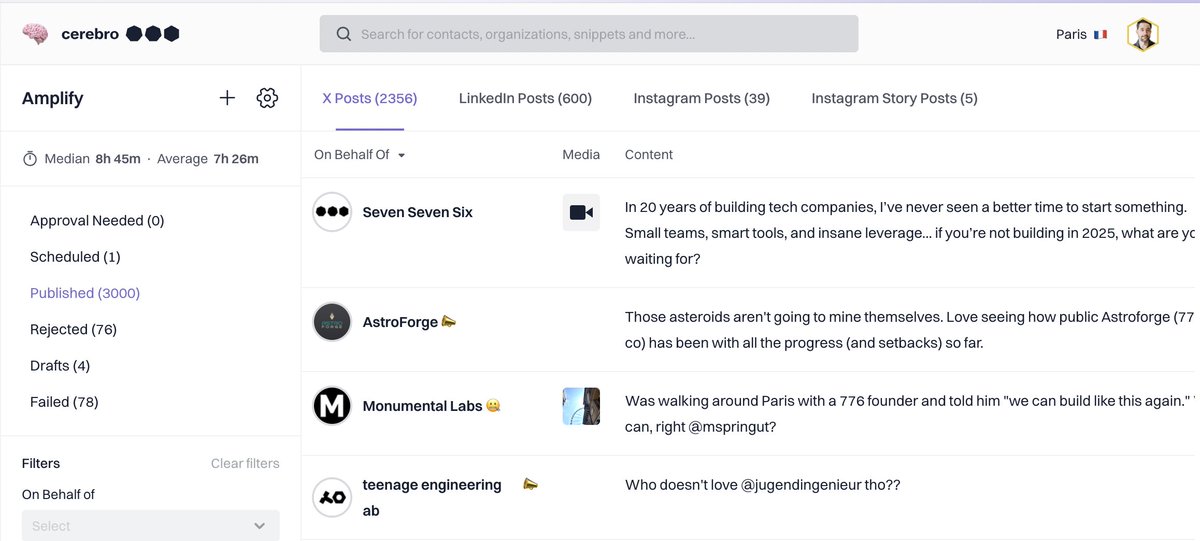The width and height of the screenshot is (1200, 541).
Task: Click the AstroForge logo avatar
Action: (x=332, y=322)
